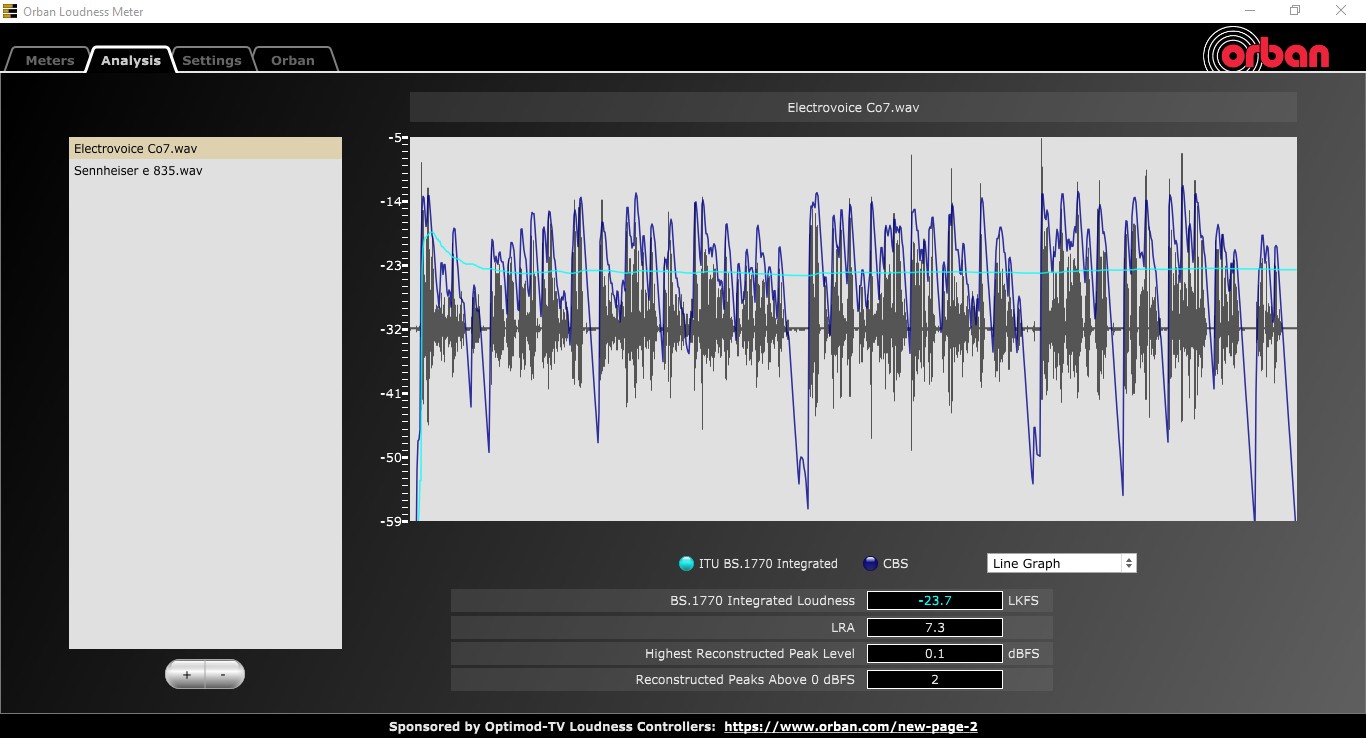The width and height of the screenshot is (1366, 738).
Task: Click Reconstructed Peaks Above 0 dBFS value
Action: click(x=934, y=679)
